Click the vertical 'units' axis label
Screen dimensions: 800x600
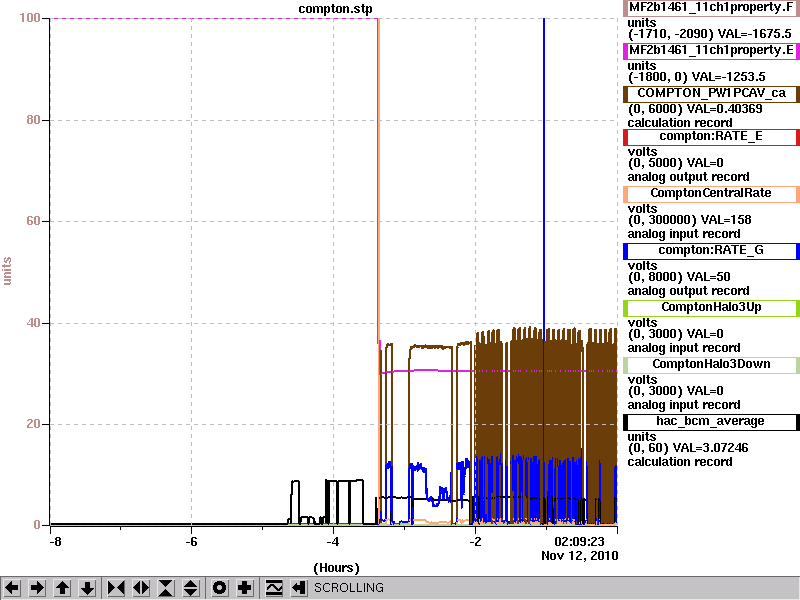point(7,271)
